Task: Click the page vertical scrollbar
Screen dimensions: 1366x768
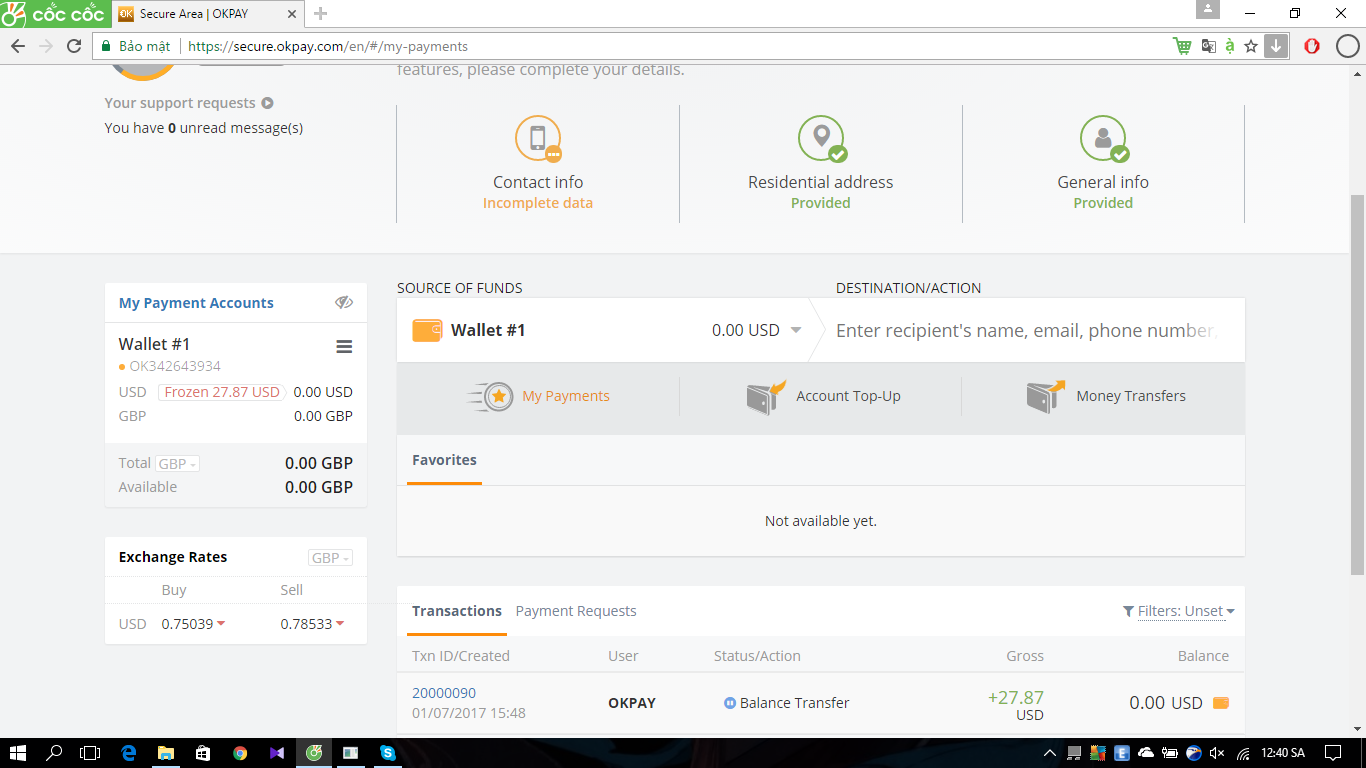Action: 1357,384
